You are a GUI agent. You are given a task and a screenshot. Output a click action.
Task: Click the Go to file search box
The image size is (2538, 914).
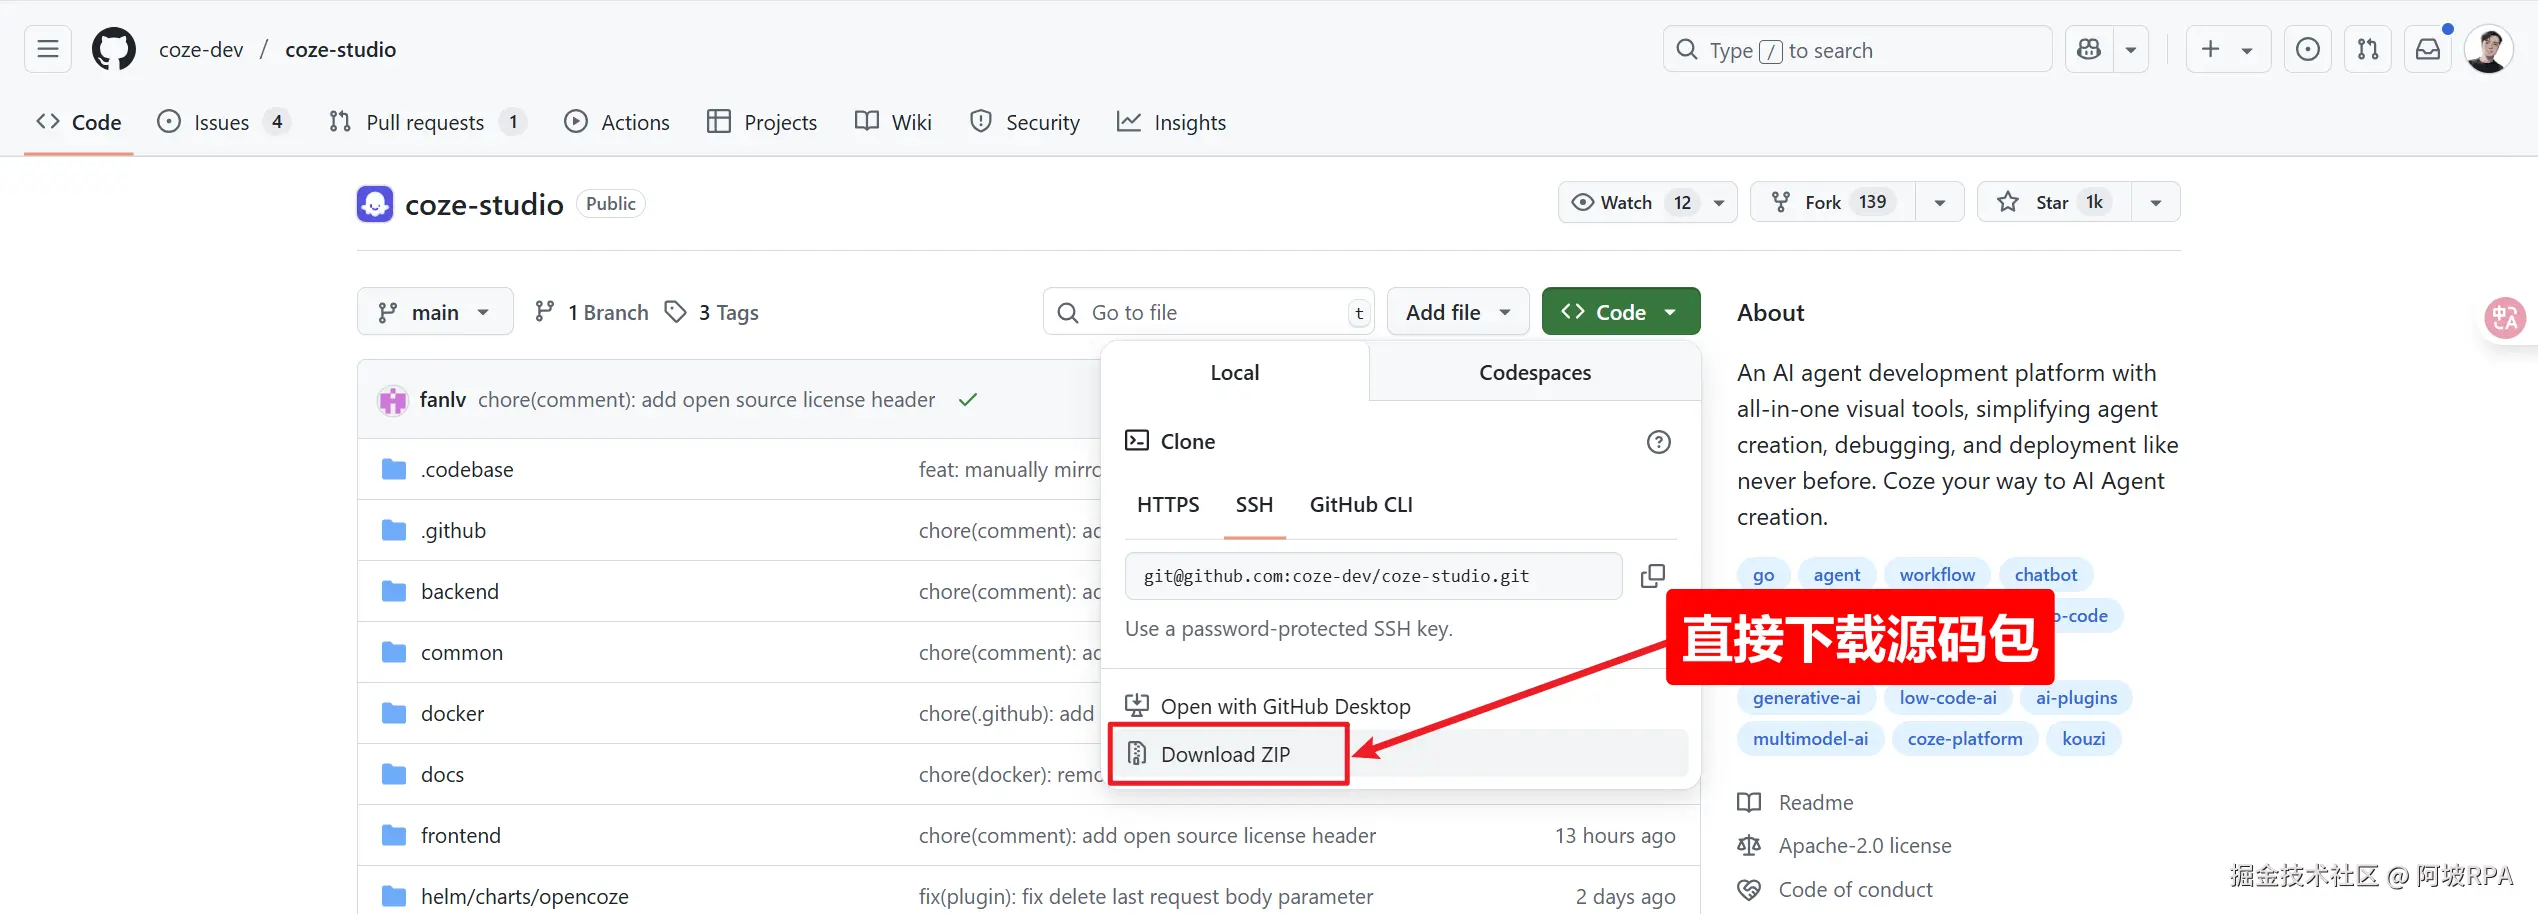pyautogui.click(x=1208, y=312)
